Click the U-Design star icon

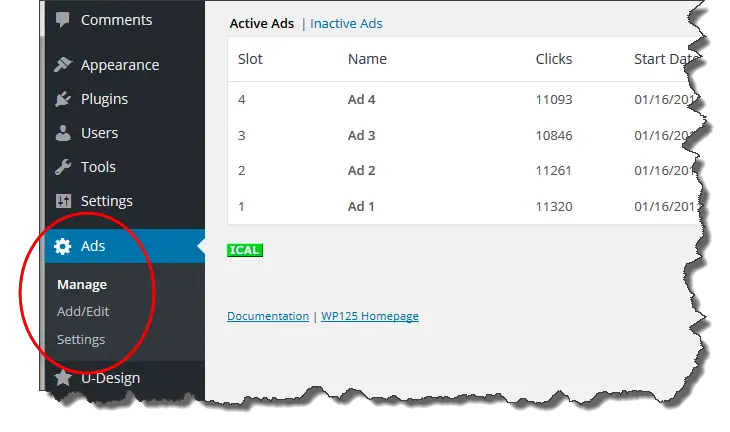[x=63, y=378]
